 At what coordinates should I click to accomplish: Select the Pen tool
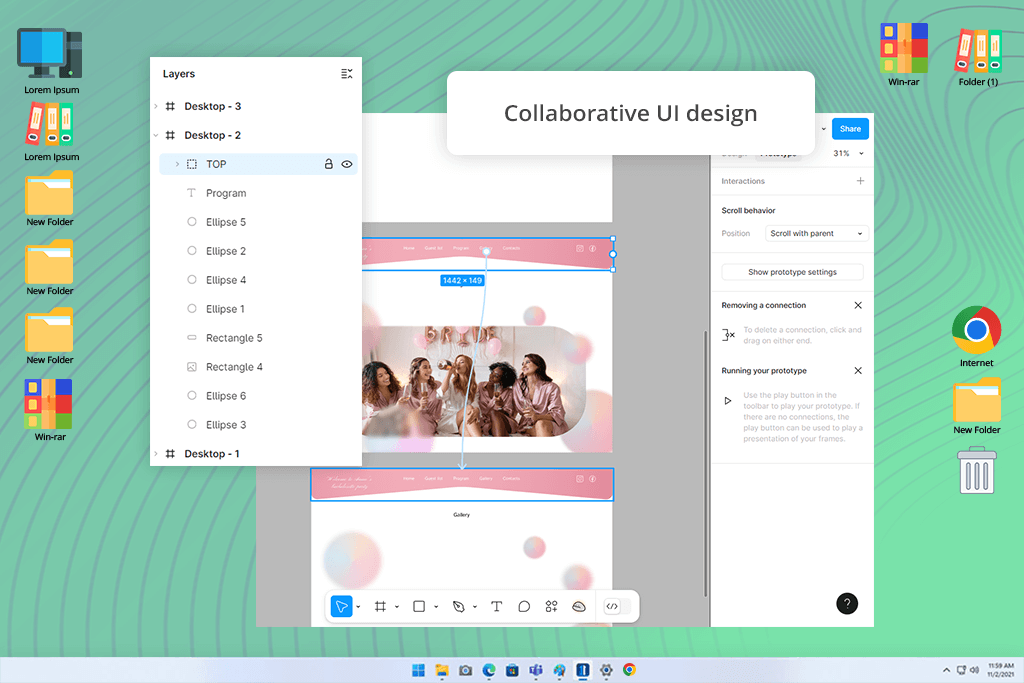(x=458, y=607)
